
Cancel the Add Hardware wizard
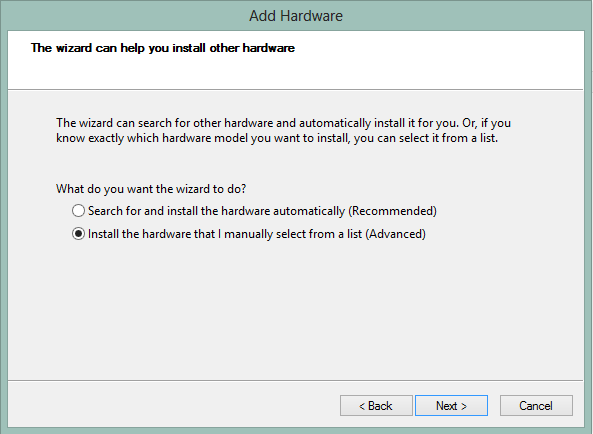(536, 406)
